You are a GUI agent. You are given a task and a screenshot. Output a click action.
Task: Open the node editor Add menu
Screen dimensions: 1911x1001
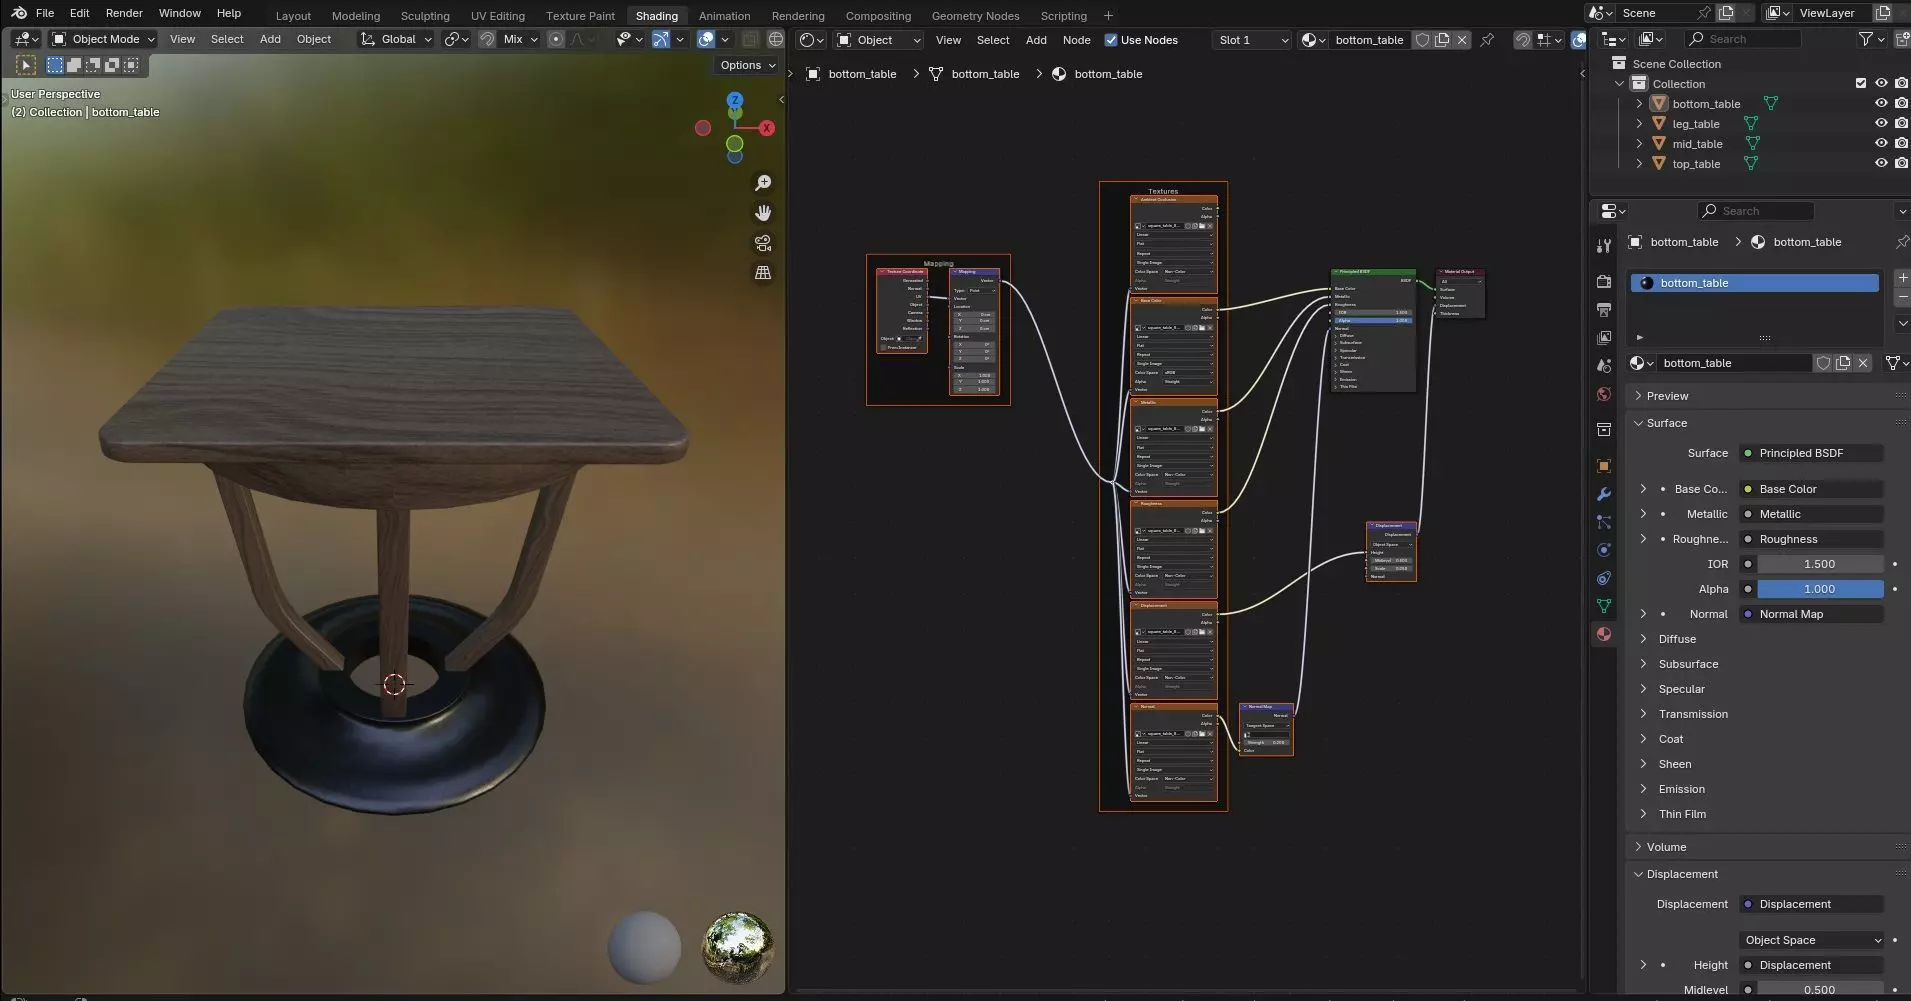click(1036, 40)
